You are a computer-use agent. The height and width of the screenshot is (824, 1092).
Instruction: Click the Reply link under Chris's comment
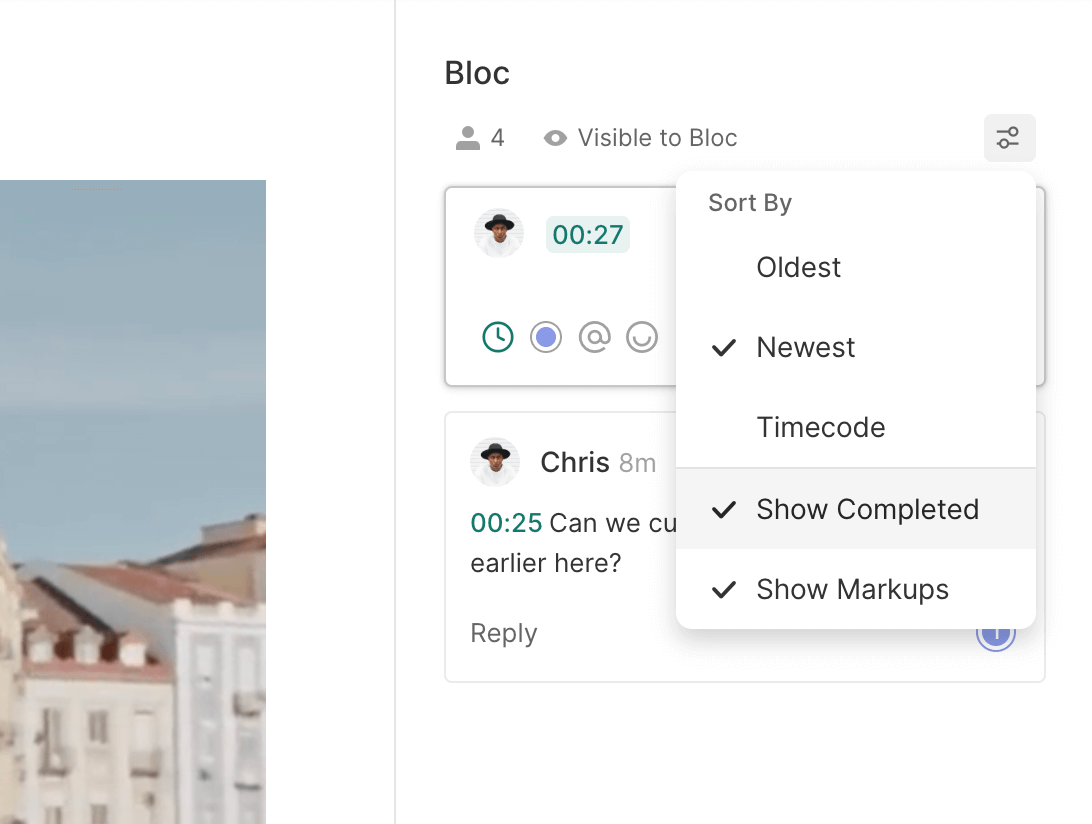click(504, 633)
